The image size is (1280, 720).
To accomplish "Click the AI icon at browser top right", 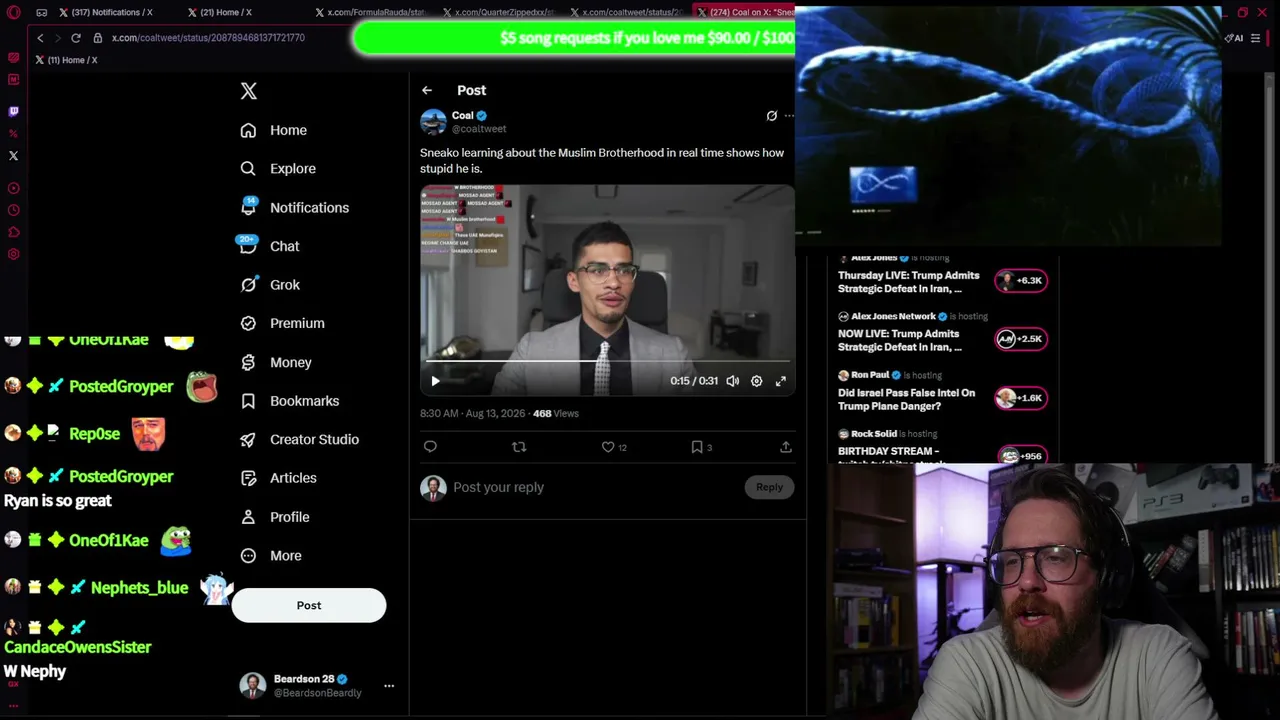I will (1234, 38).
